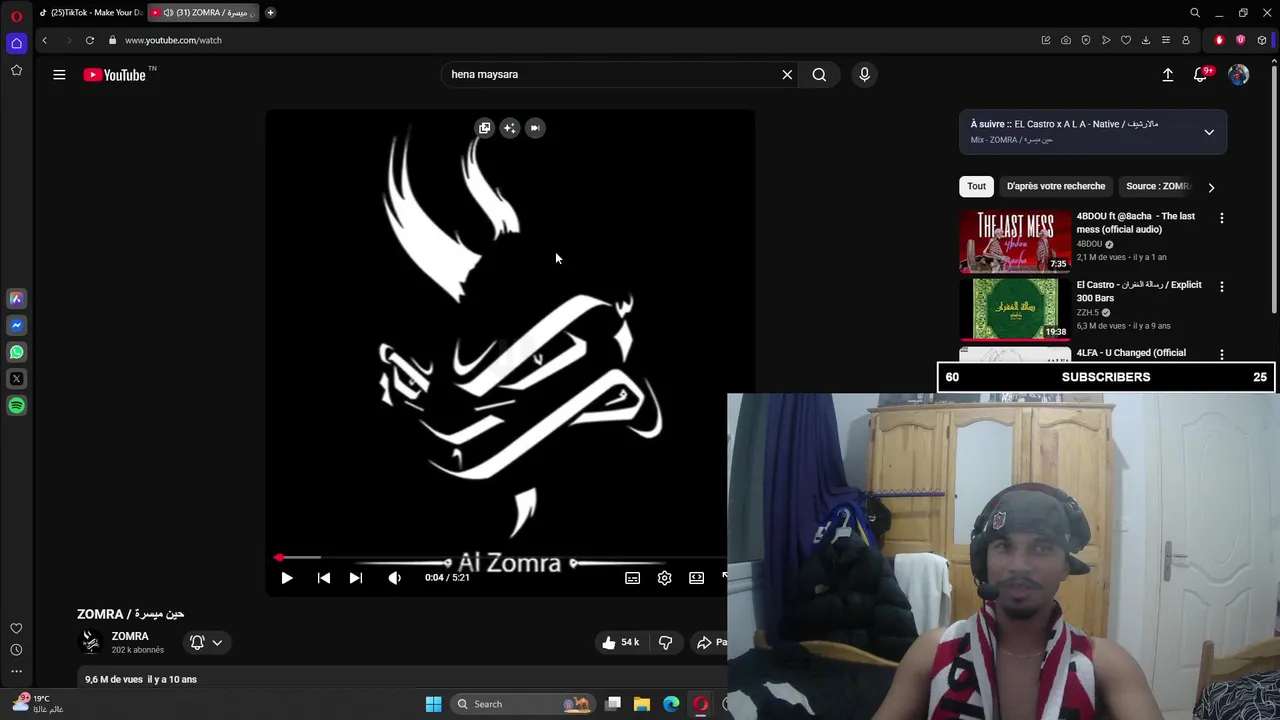Take snapshot with Opera camera toolbar icon

pyautogui.click(x=1066, y=40)
